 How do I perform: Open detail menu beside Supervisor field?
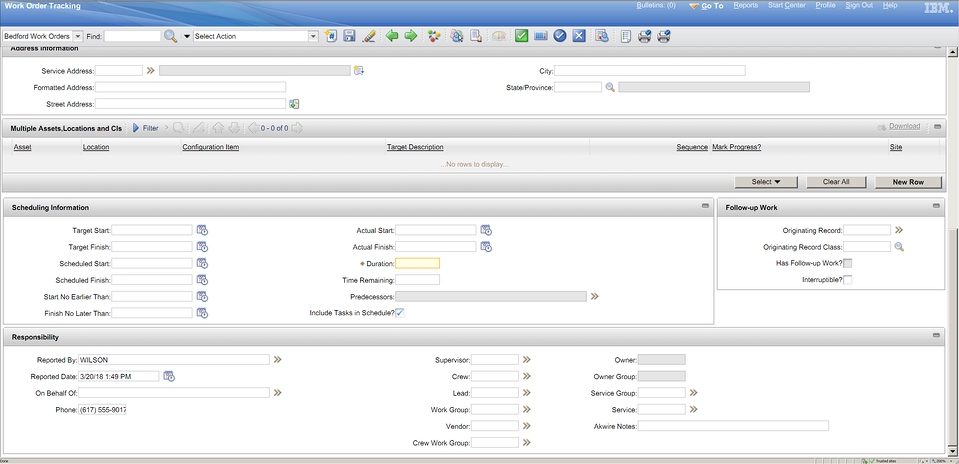coord(527,359)
